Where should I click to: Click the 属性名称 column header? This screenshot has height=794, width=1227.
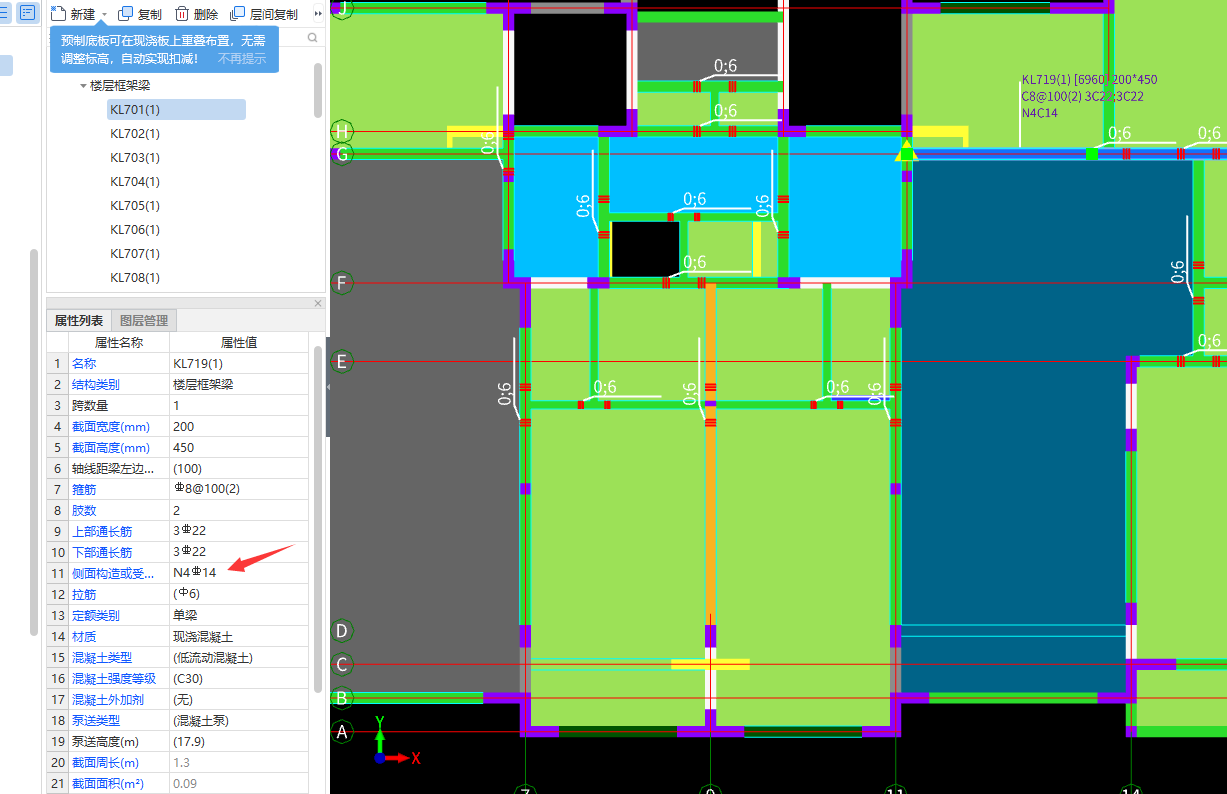click(x=118, y=342)
